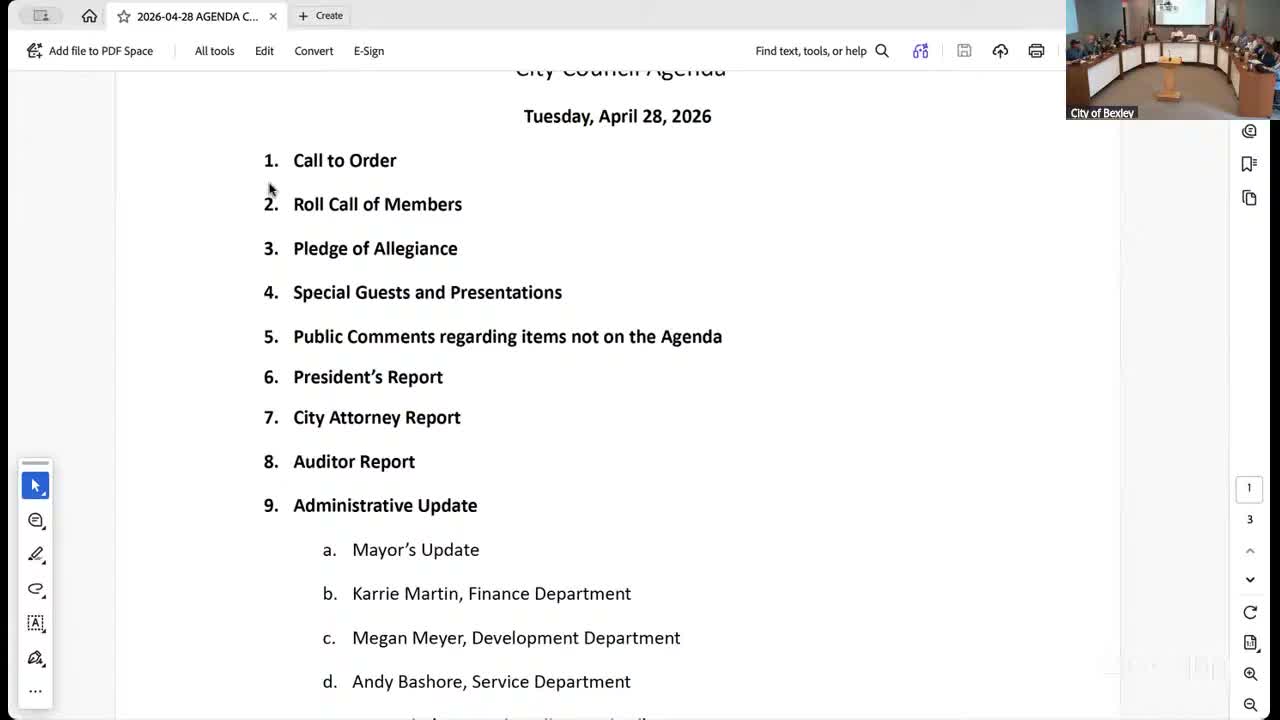This screenshot has width=1280, height=720.
Task: Choose the Select arrow tool
Action: point(35,485)
